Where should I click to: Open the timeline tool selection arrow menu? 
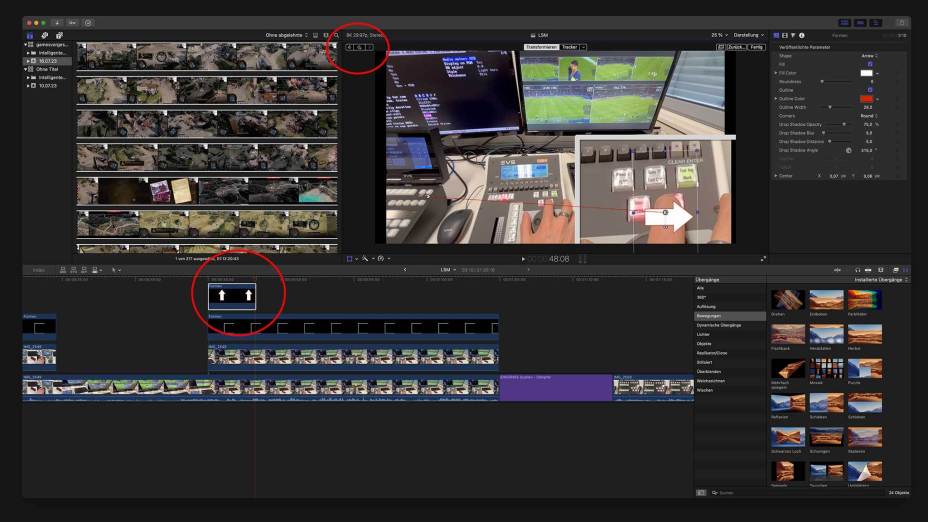tap(116, 270)
